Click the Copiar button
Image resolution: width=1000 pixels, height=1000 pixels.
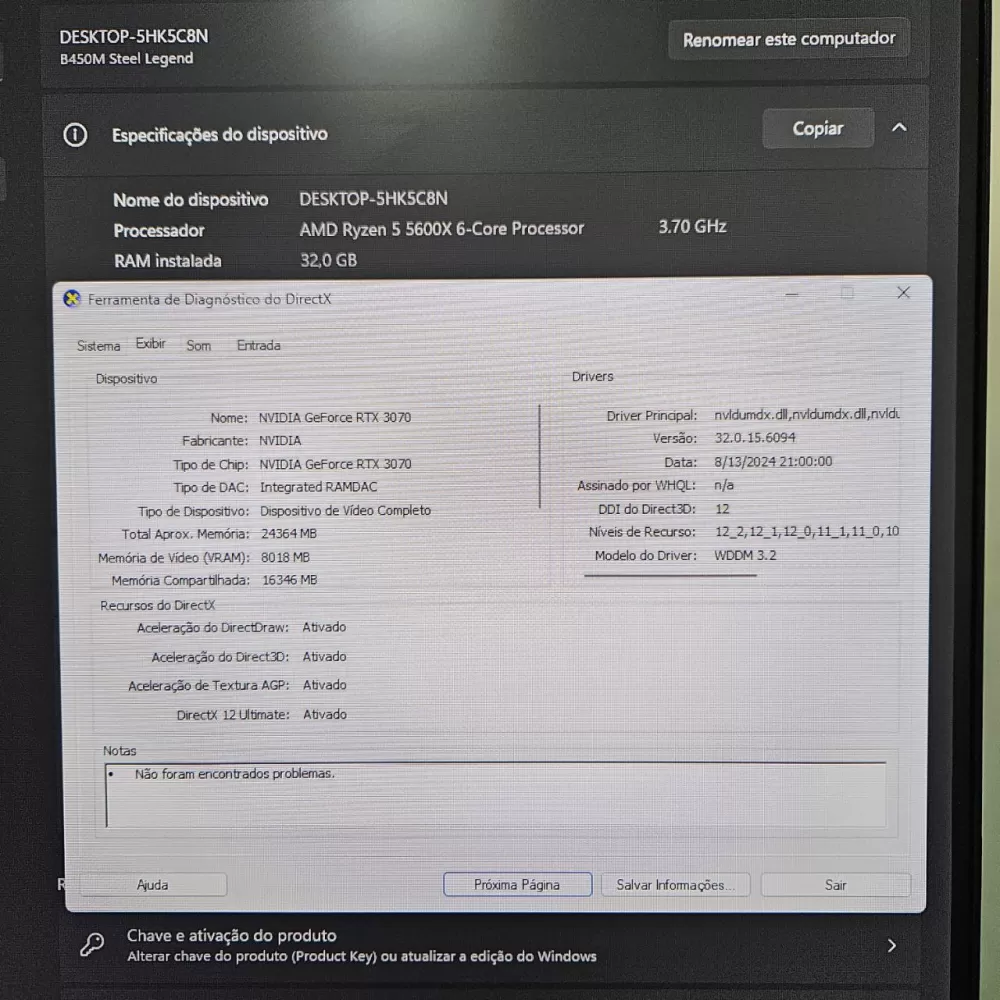tap(818, 128)
